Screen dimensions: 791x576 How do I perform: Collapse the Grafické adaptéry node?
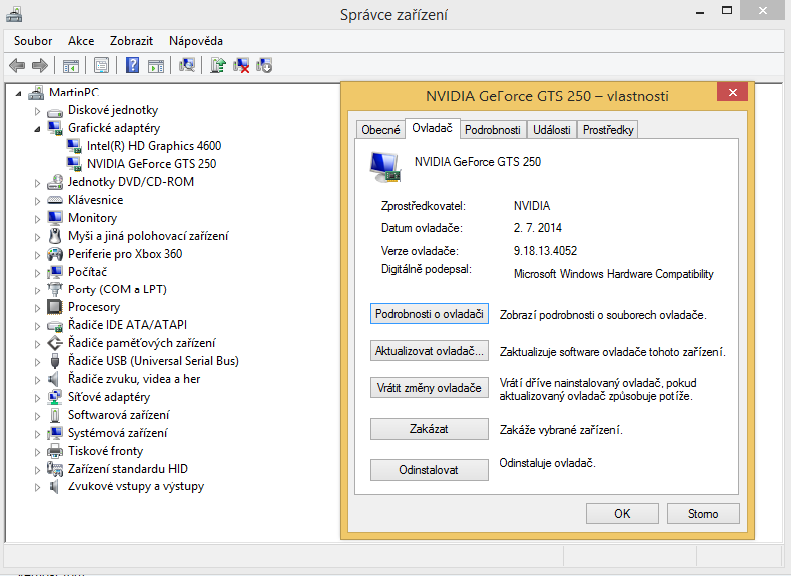tap(38, 129)
